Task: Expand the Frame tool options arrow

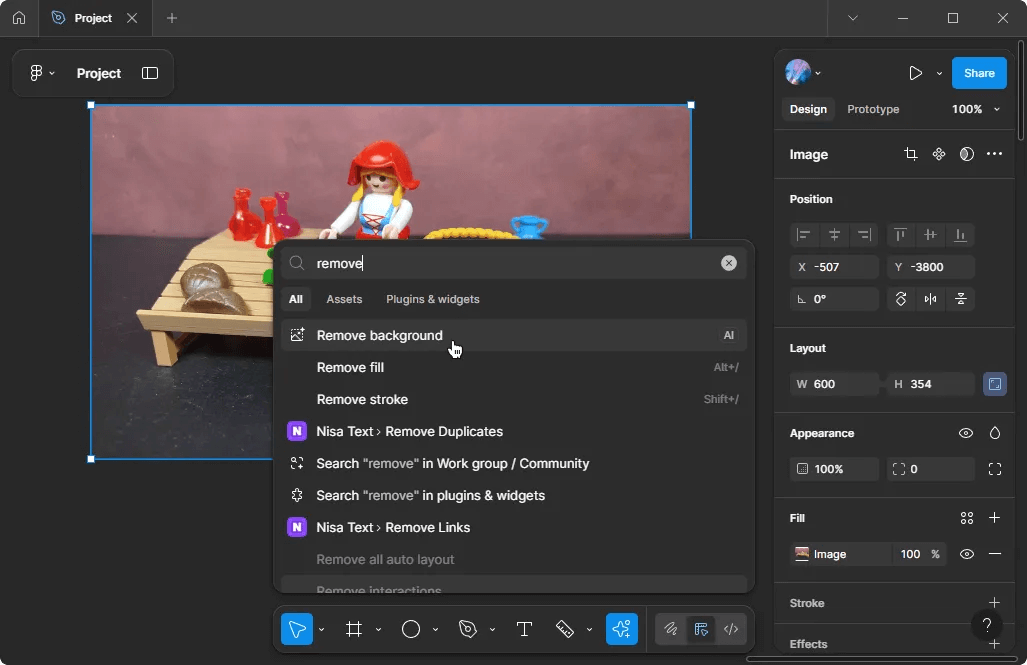Action: pos(379,630)
